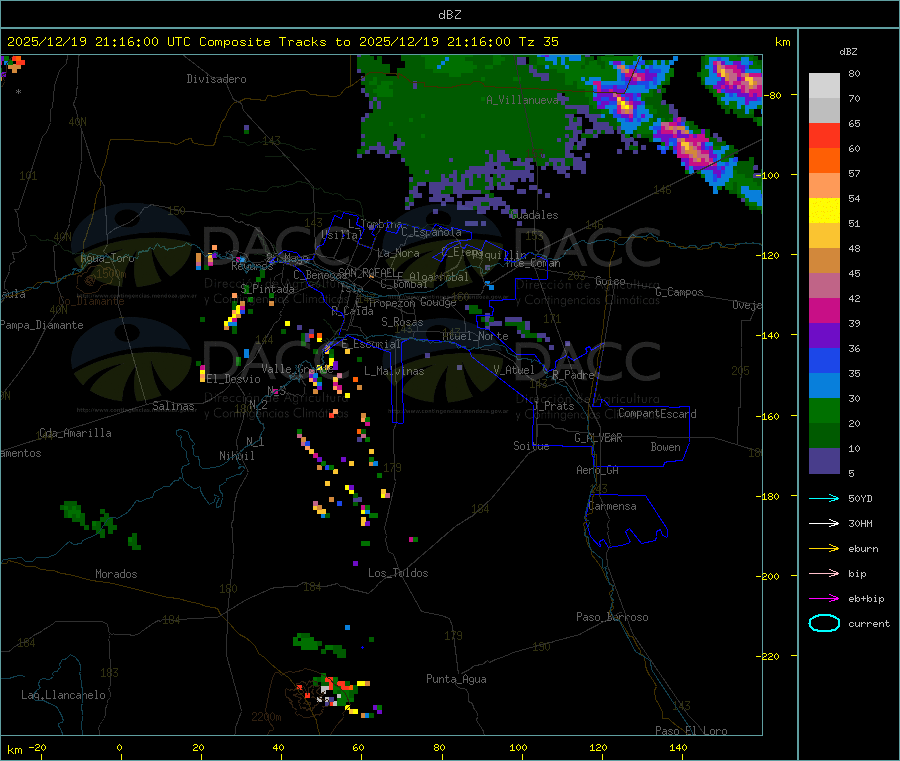
Task: Click the magenta eb+bip arrow legend icon
Action: tap(824, 598)
